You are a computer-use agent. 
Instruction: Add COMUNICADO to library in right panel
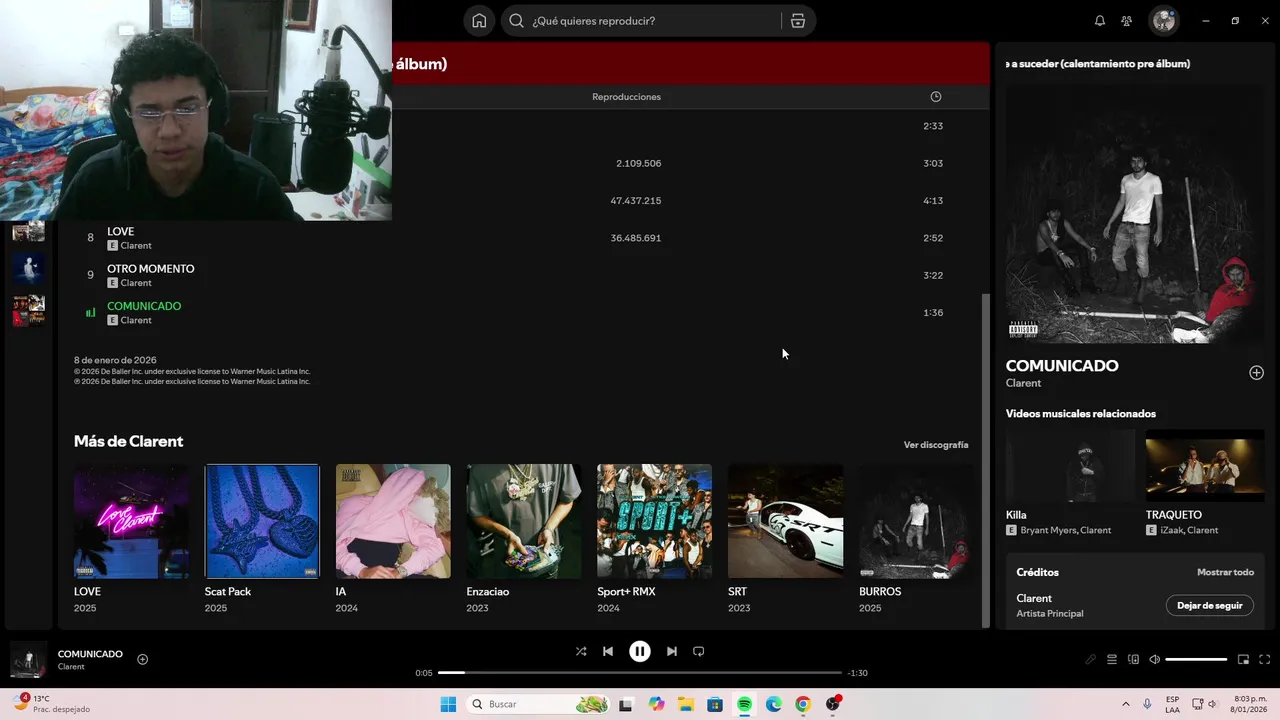1257,373
